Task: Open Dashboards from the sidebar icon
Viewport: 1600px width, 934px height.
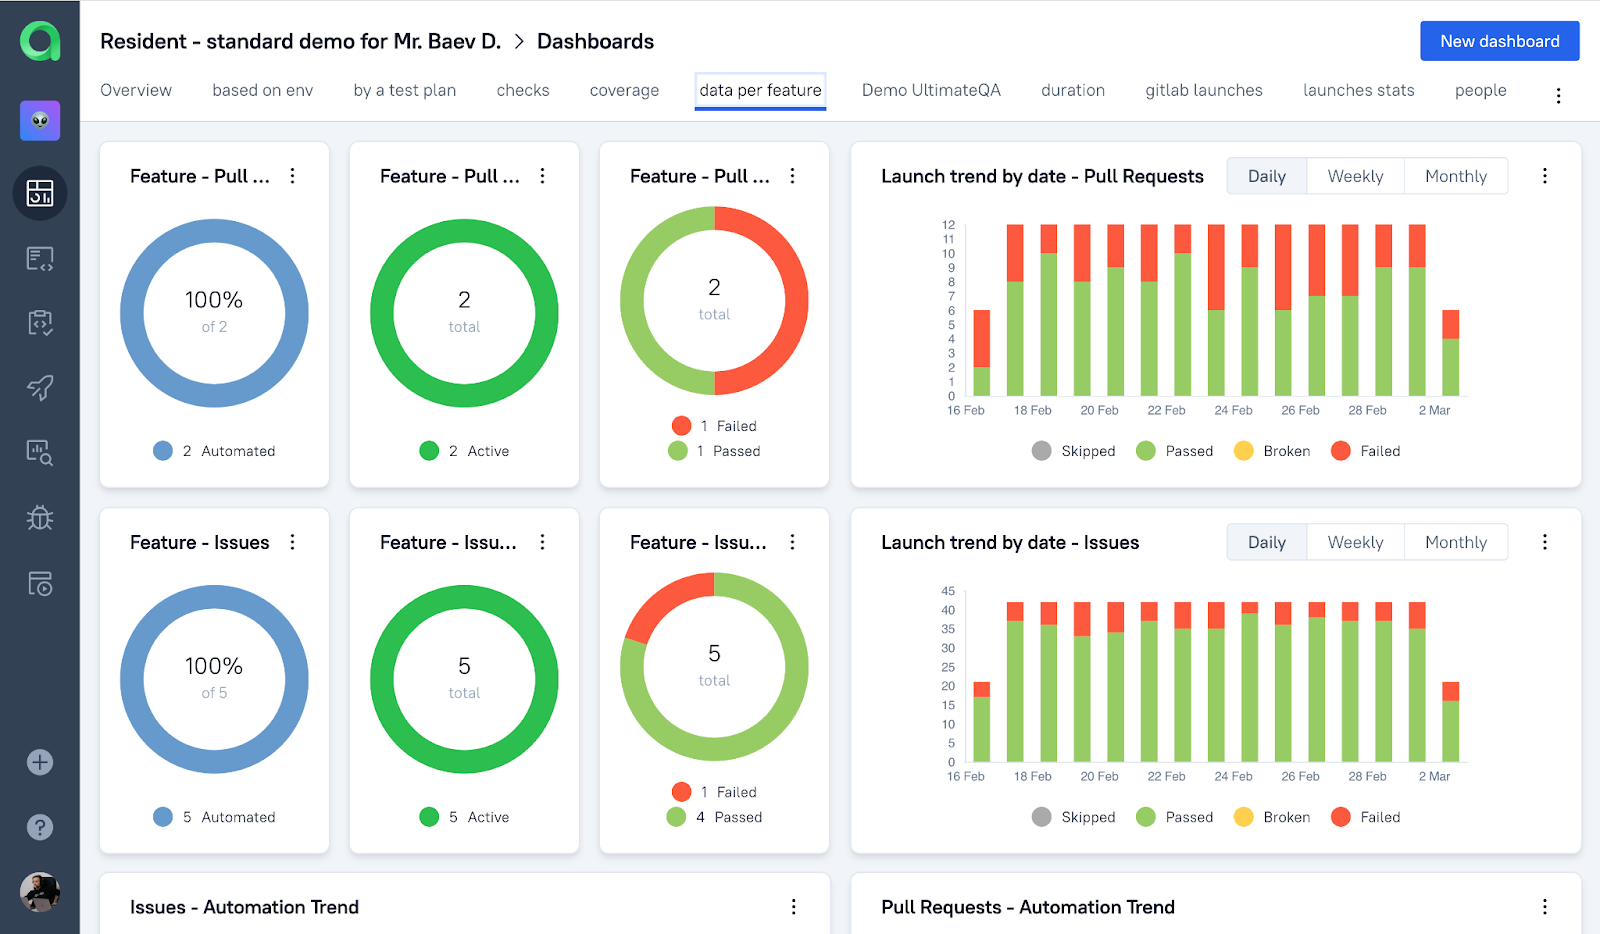Action: point(40,193)
